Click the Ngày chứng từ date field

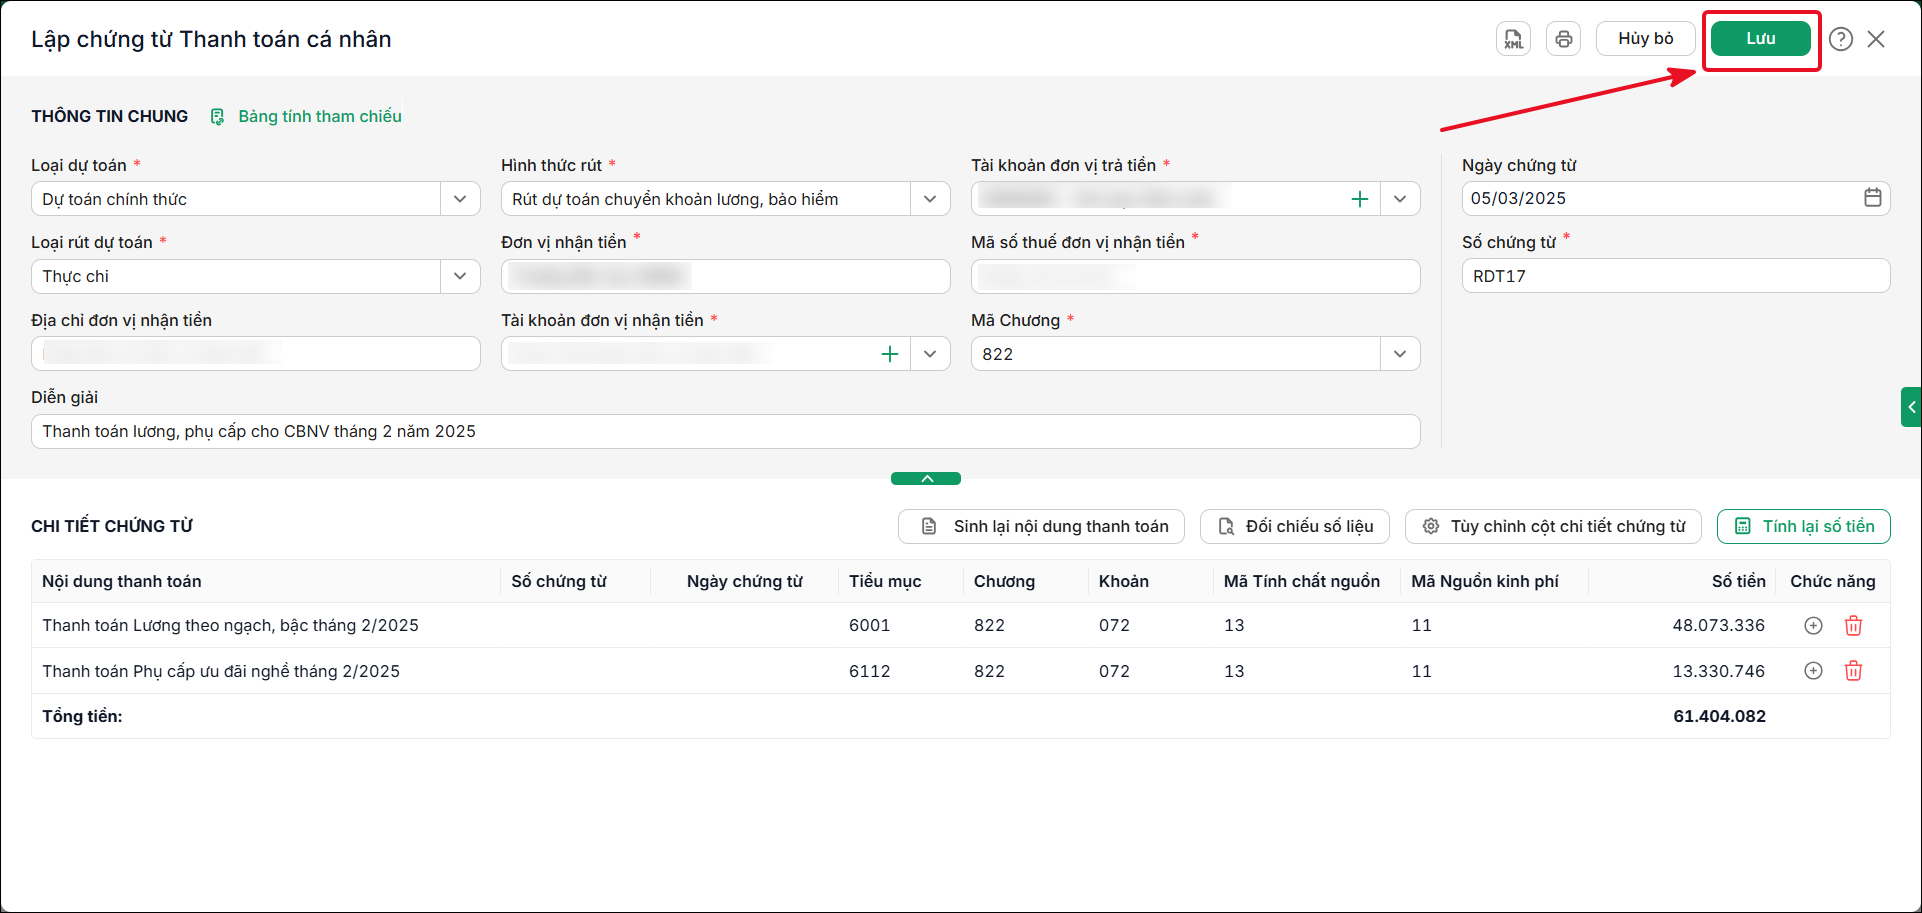coord(1676,198)
